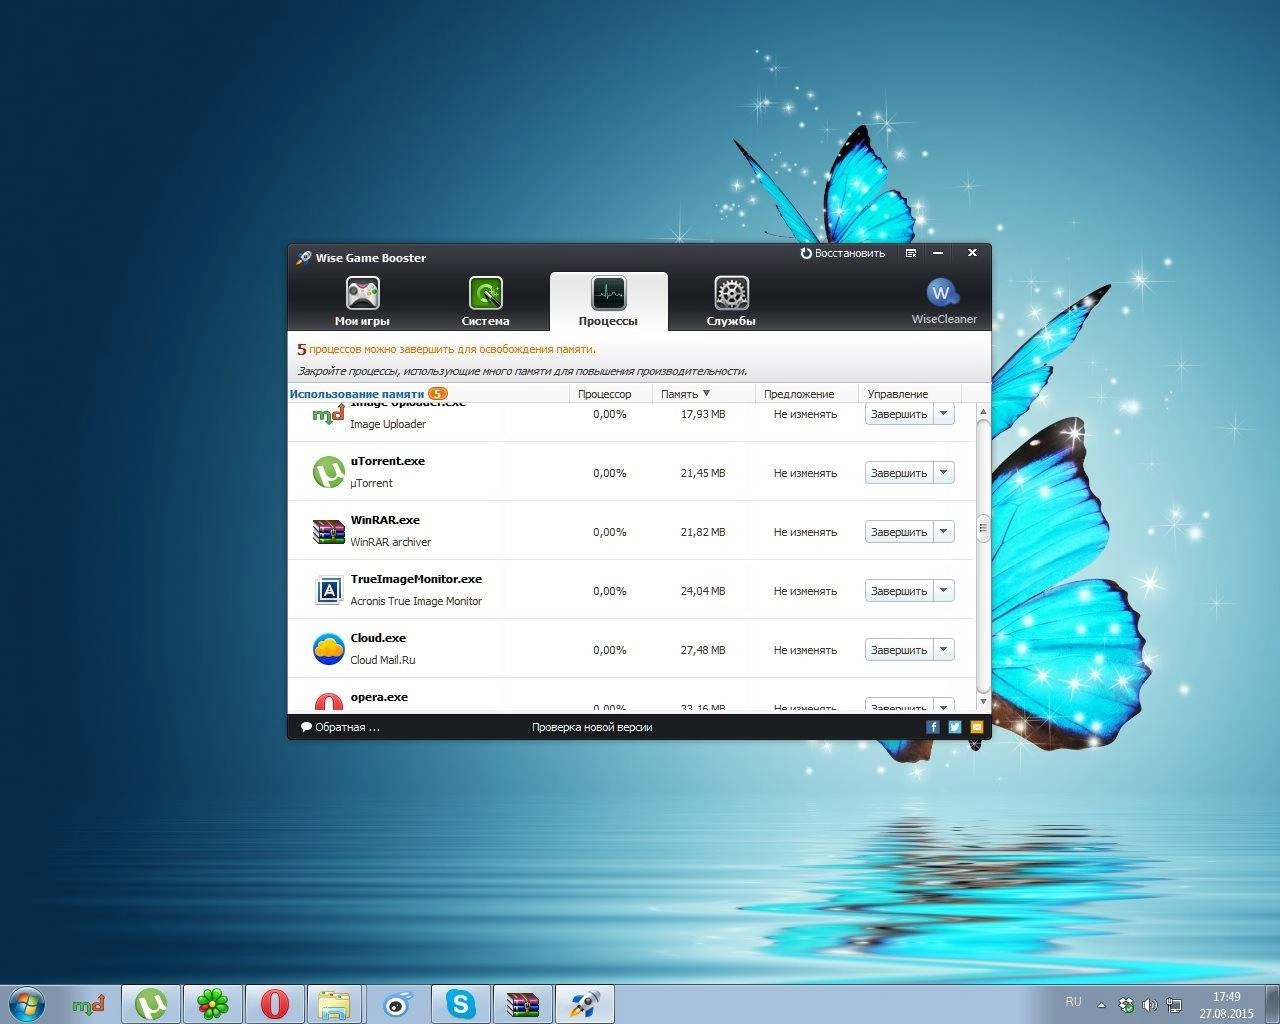Click the scrollbar up arrow in process list
This screenshot has height=1024, width=1280.
point(983,411)
